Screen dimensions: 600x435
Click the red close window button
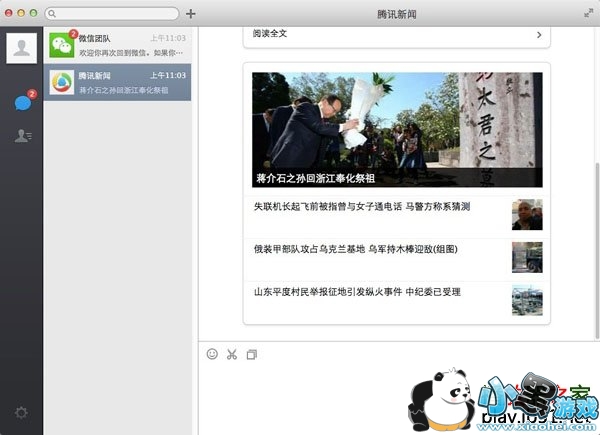[x=9, y=13]
